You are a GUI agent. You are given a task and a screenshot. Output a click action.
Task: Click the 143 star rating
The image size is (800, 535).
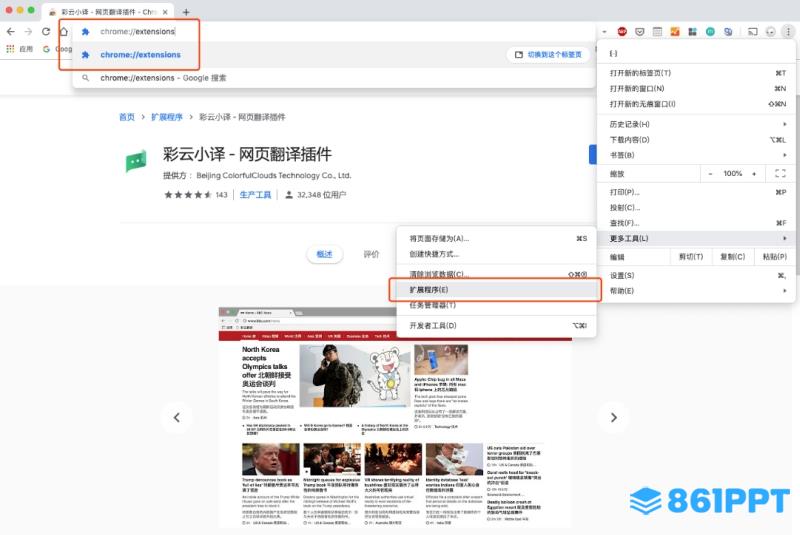[195, 195]
